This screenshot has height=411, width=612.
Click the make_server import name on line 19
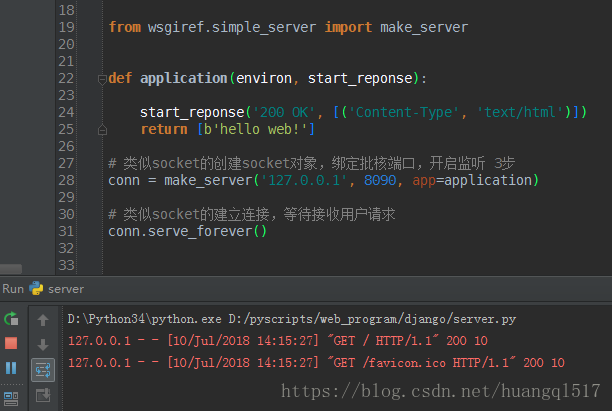click(424, 27)
